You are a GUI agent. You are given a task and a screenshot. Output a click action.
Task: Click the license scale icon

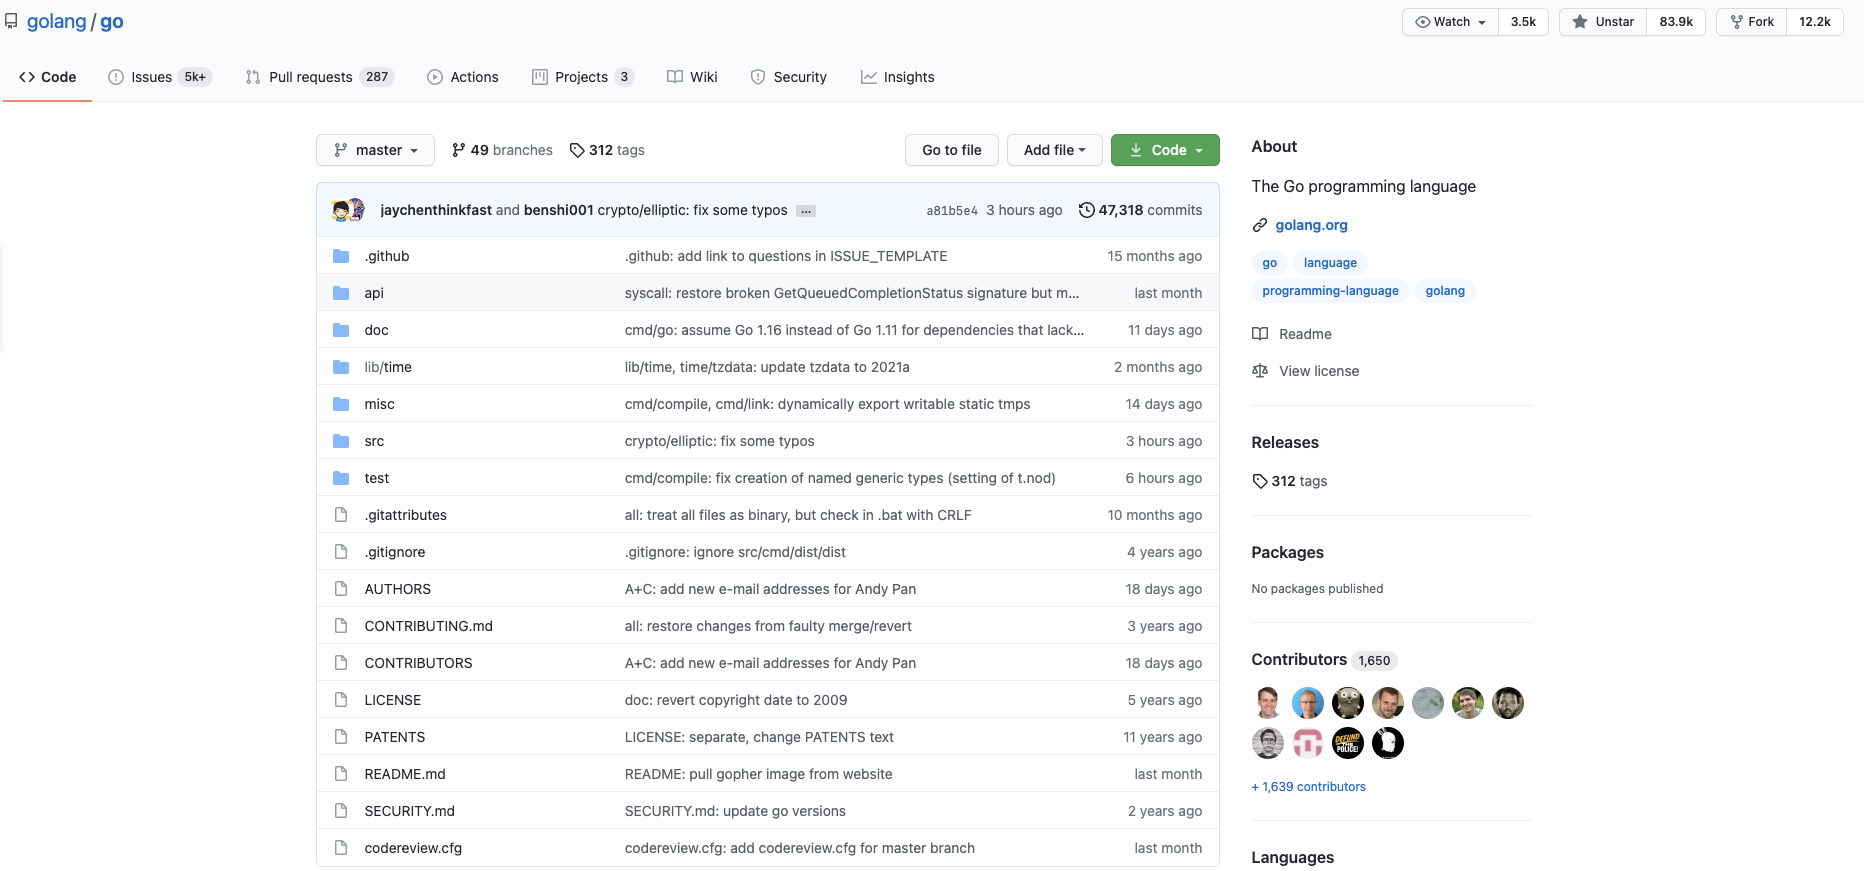coord(1260,371)
